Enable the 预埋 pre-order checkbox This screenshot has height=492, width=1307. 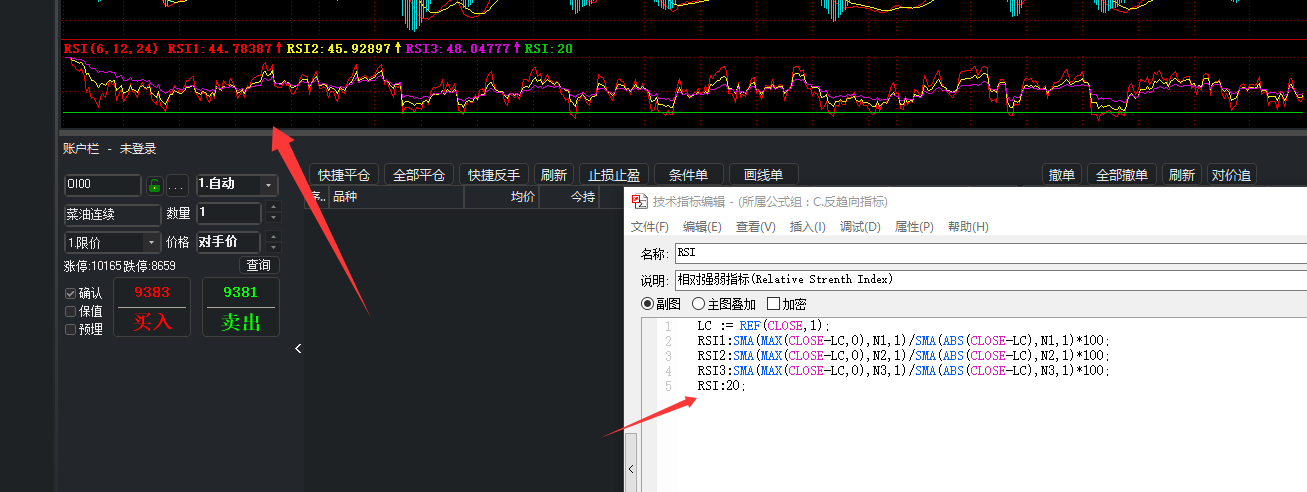71,329
